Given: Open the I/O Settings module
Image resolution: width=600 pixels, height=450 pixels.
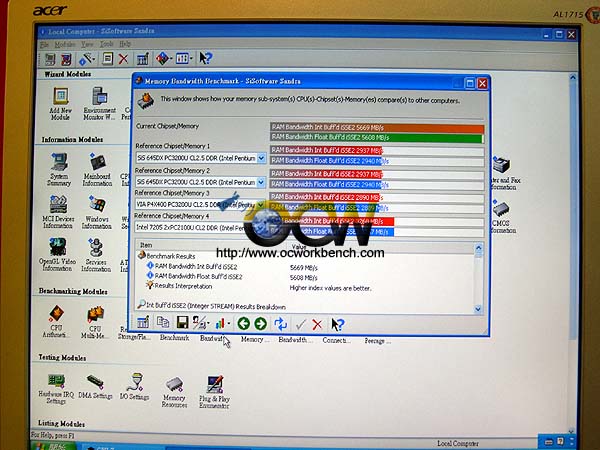Looking at the screenshot, I should click(x=134, y=386).
